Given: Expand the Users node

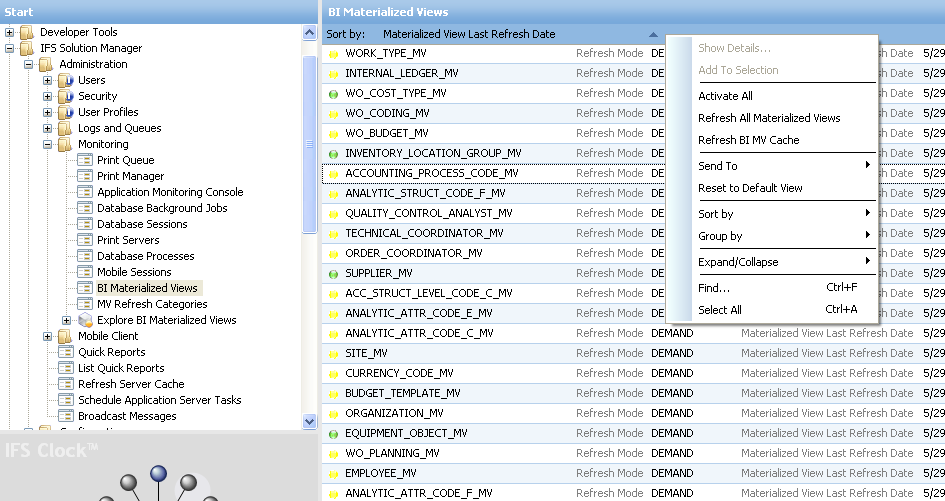Looking at the screenshot, I should pyautogui.click(x=48, y=80).
